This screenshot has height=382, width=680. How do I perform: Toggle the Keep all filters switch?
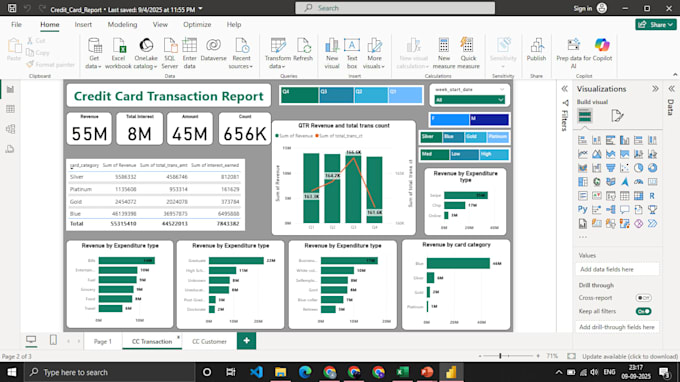coord(643,311)
